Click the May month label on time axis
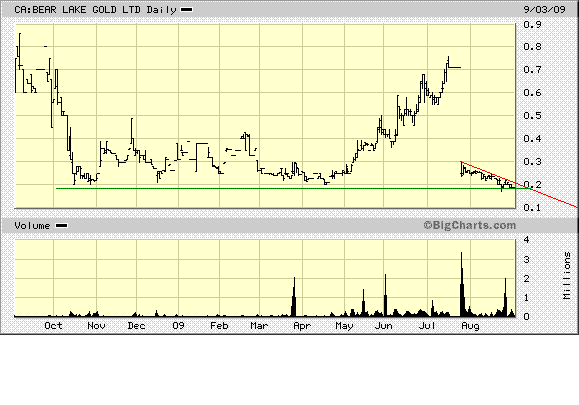The width and height of the screenshot is (579, 405). pos(345,326)
